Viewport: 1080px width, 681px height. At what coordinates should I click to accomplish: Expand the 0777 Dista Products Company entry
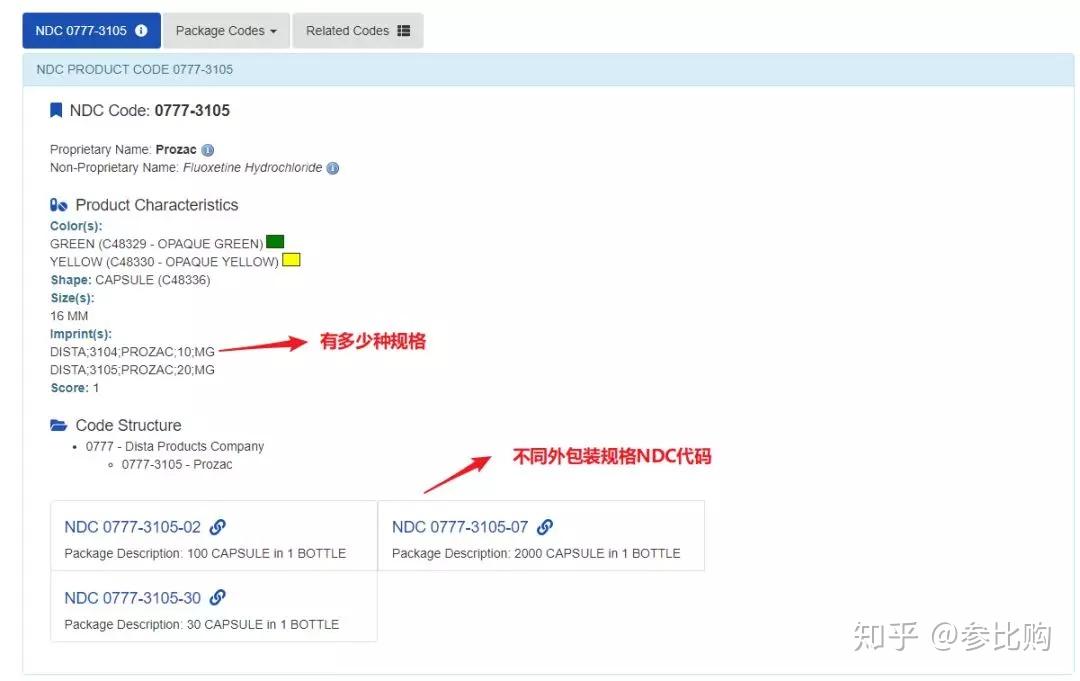pyautogui.click(x=173, y=446)
